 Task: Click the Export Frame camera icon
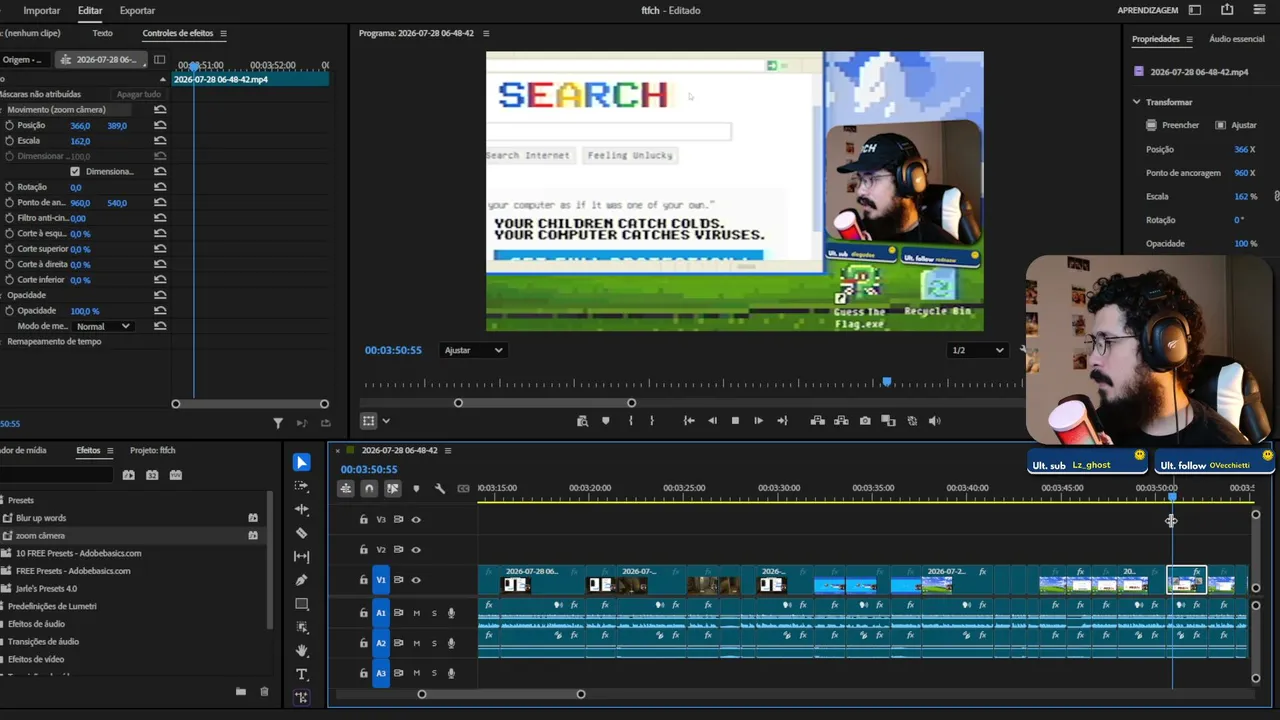[865, 421]
